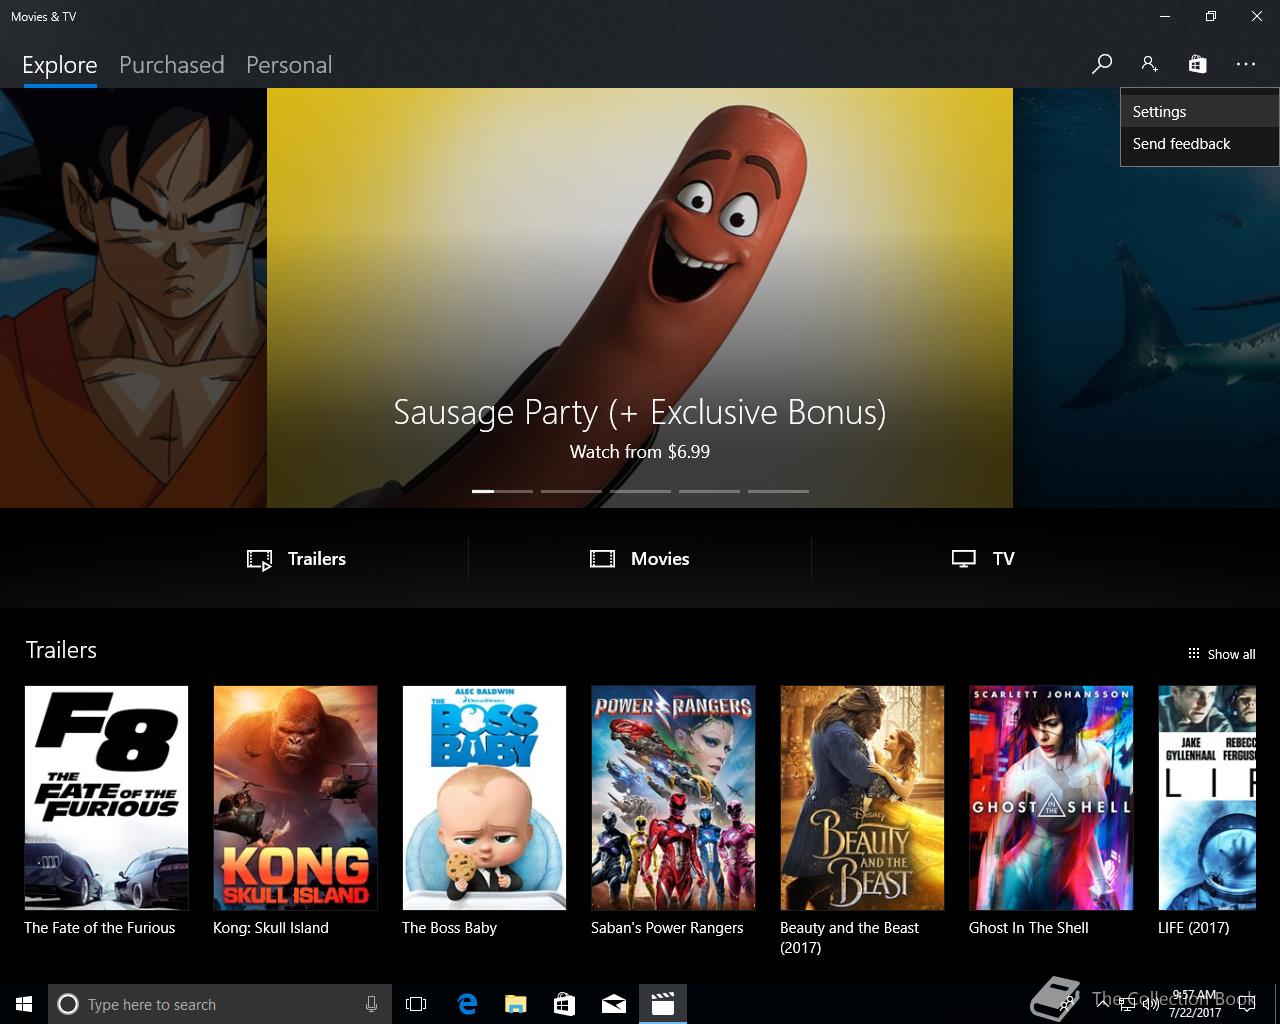Open Saban's Power Rangers poster
This screenshot has height=1024, width=1280.
(673, 798)
